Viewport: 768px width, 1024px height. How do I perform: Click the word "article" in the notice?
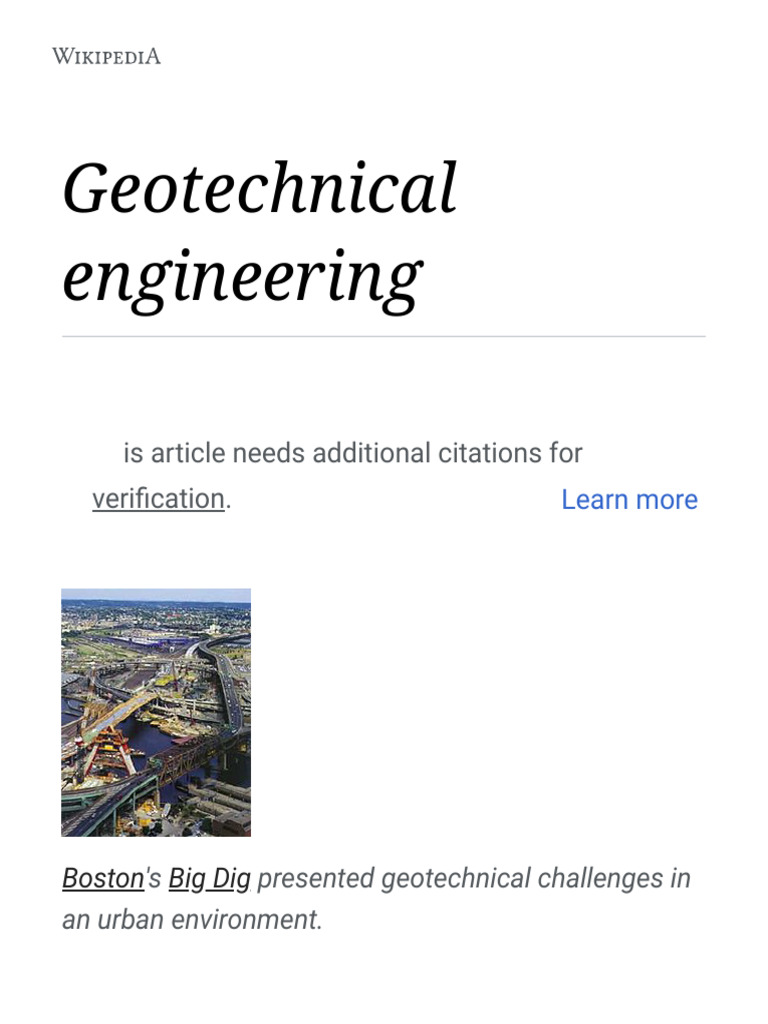point(188,453)
